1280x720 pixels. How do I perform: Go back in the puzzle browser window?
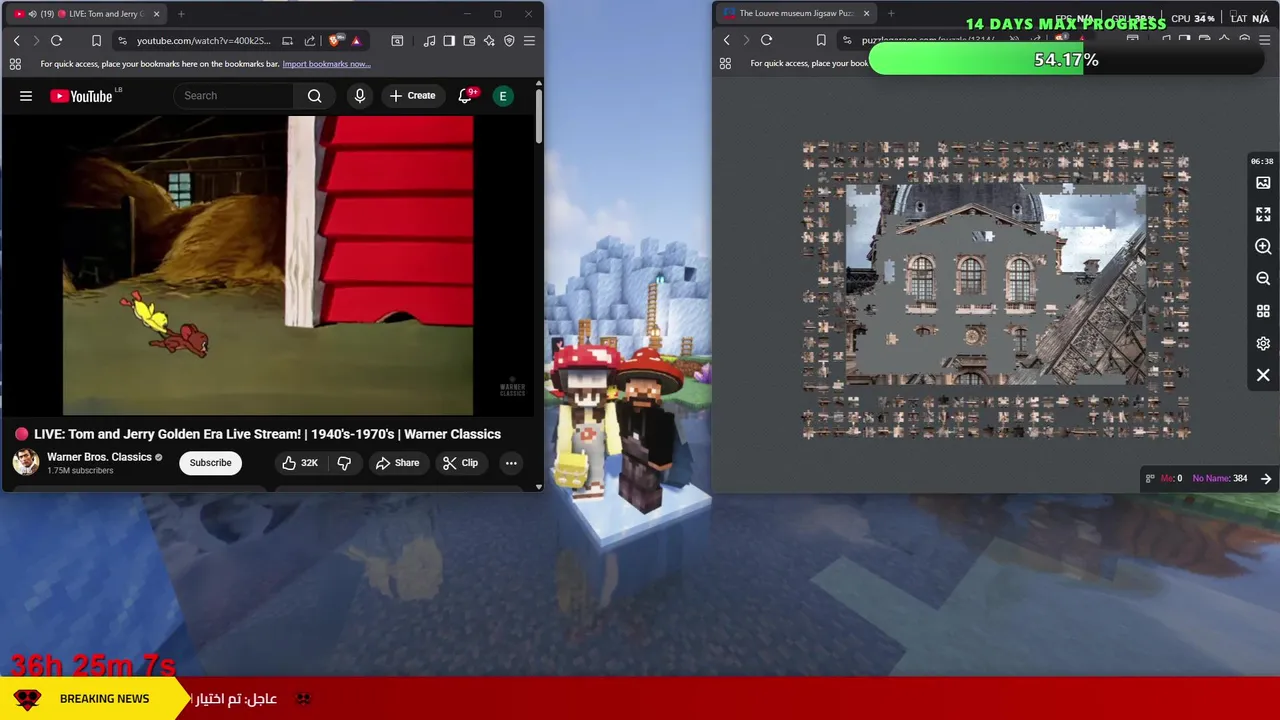click(726, 40)
